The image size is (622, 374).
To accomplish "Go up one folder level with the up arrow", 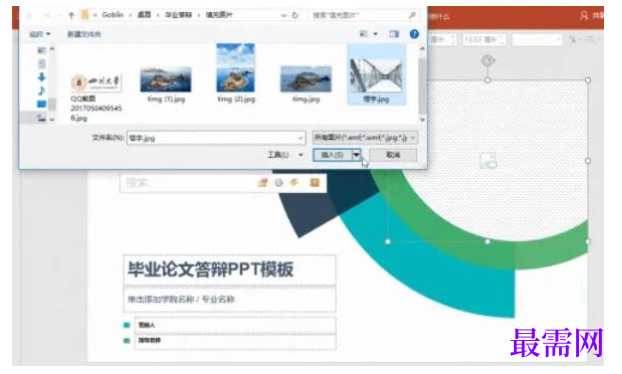I will click(71, 15).
